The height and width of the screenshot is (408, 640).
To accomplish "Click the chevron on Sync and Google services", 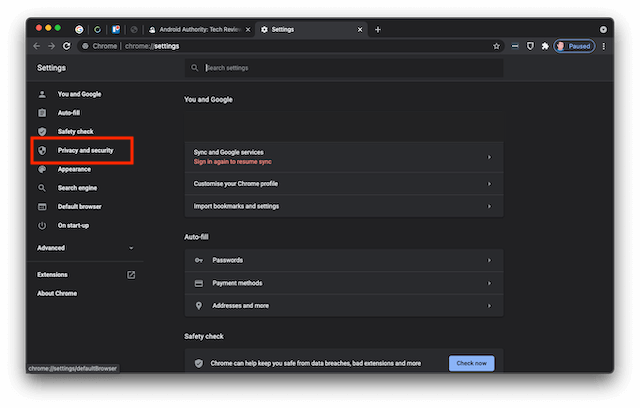I will point(489,157).
